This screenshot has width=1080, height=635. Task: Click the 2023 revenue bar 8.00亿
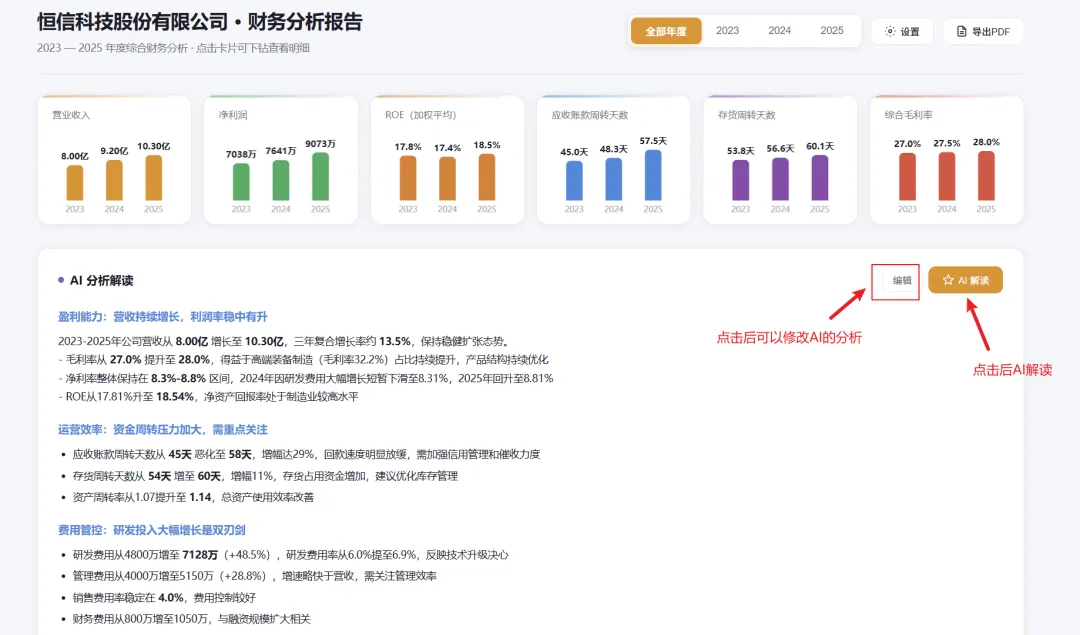[75, 183]
